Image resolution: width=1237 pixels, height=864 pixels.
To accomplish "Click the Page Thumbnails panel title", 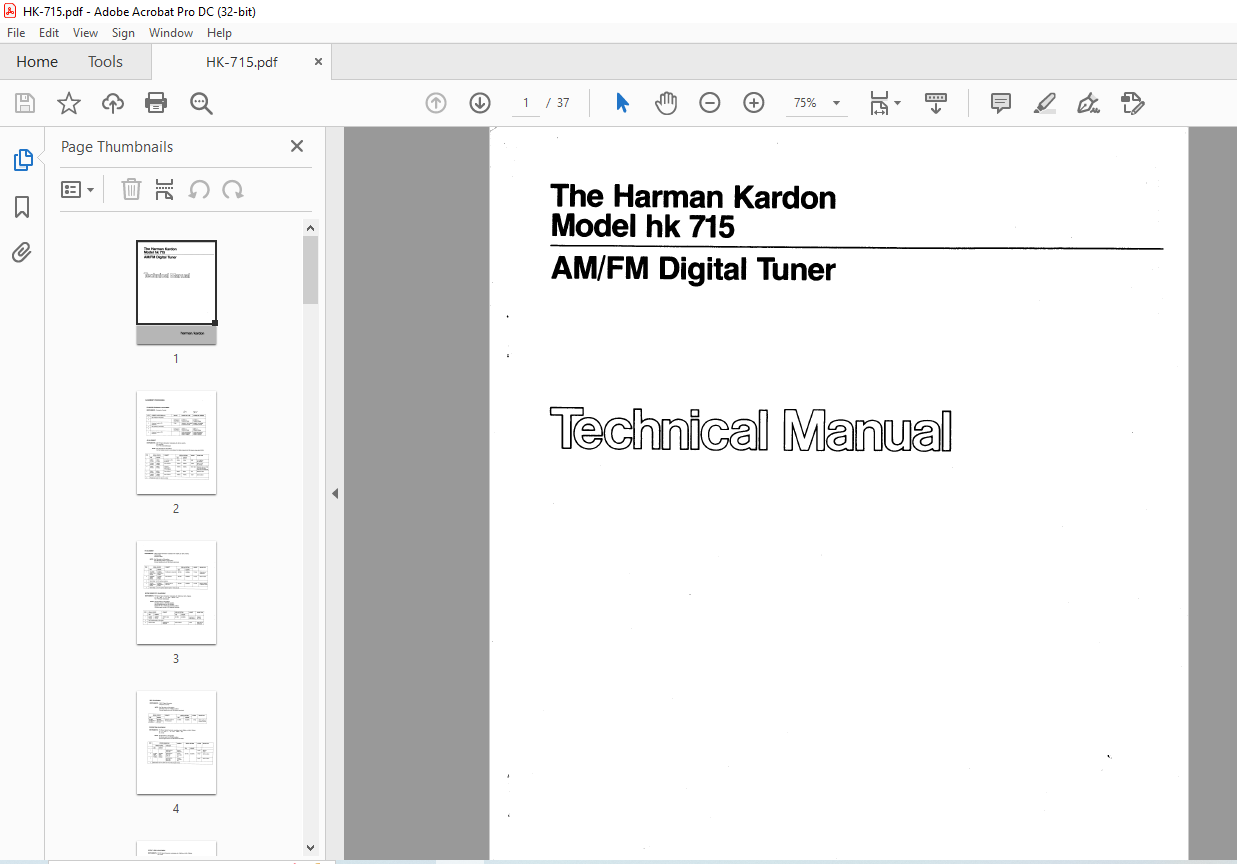I will pyautogui.click(x=117, y=146).
